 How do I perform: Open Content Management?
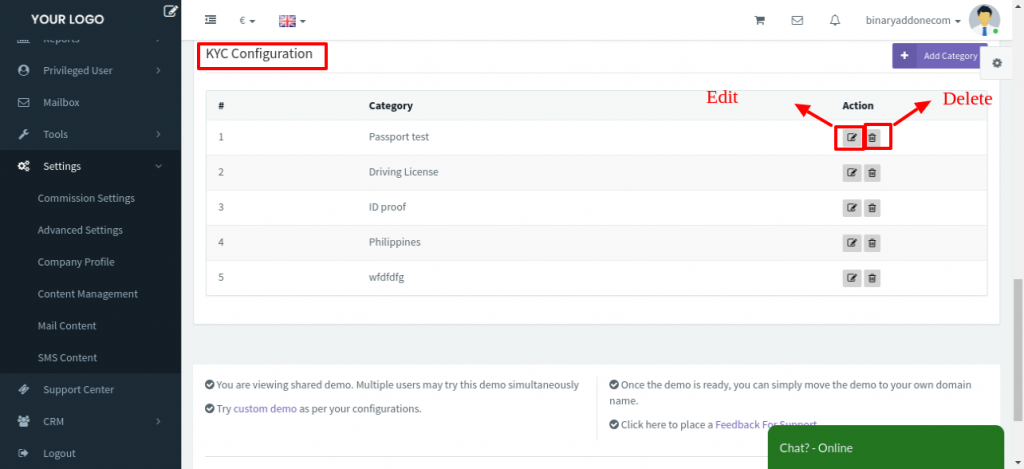click(x=88, y=294)
